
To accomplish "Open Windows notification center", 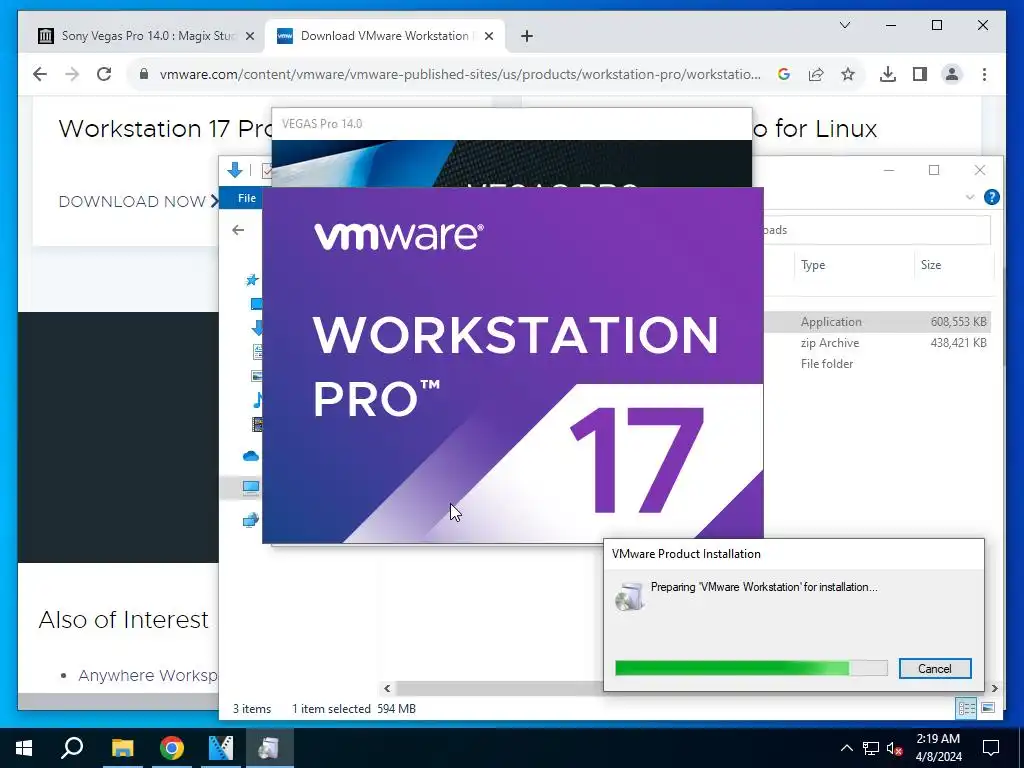I will click(991, 748).
